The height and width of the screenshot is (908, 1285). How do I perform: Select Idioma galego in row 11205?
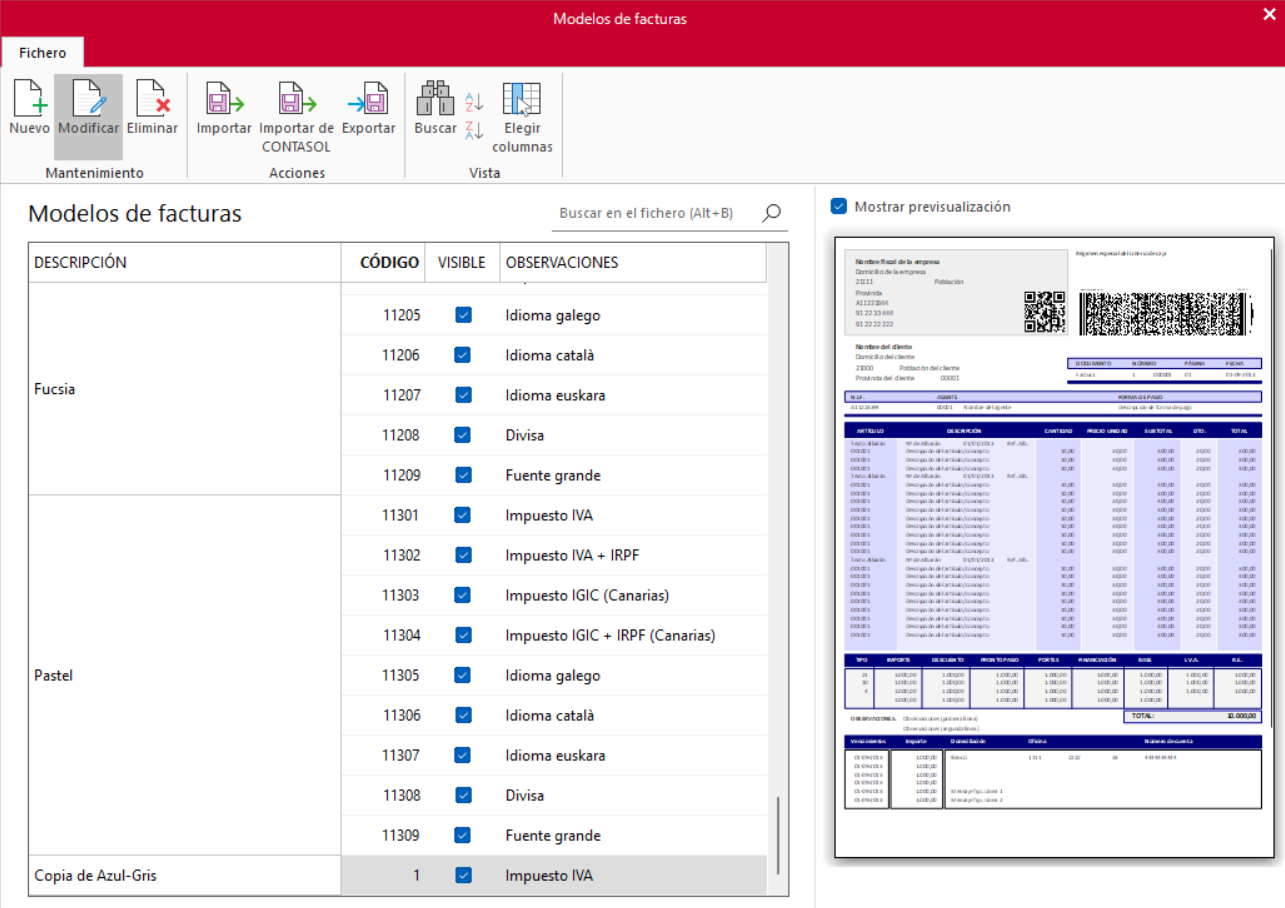(553, 315)
